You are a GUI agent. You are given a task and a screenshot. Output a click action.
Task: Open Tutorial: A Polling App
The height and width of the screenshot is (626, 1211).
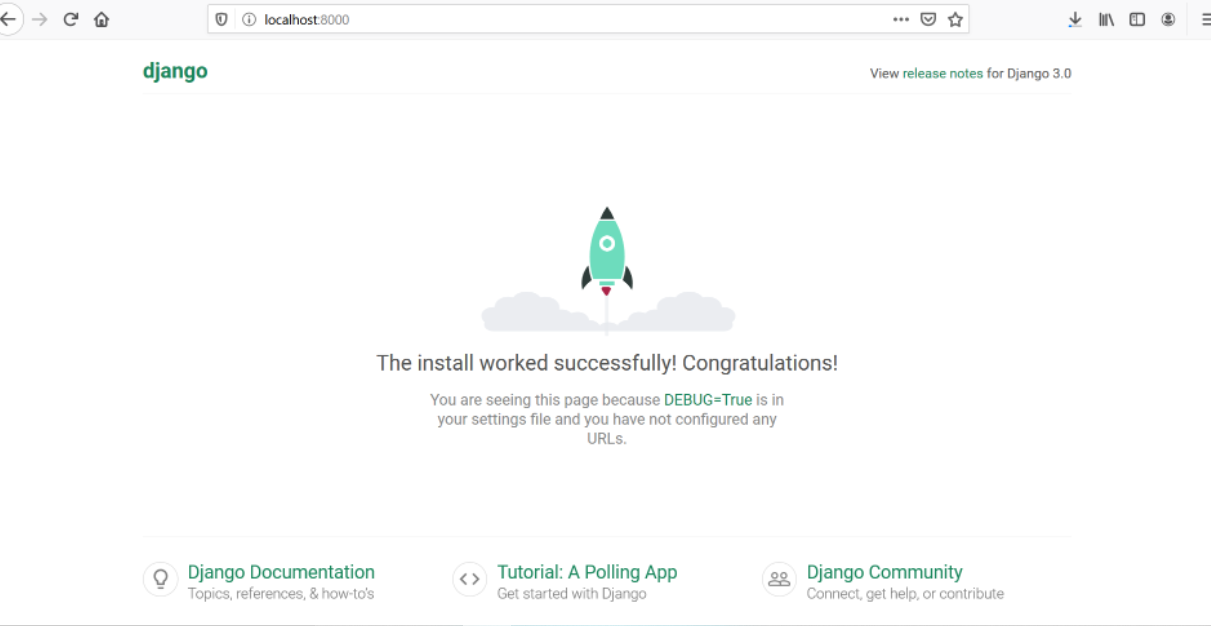point(587,572)
